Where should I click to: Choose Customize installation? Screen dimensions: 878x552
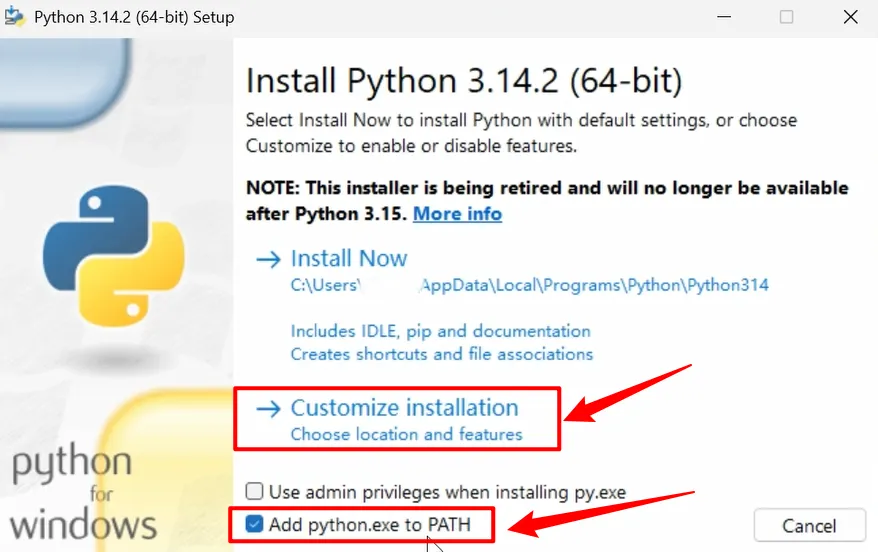[404, 408]
